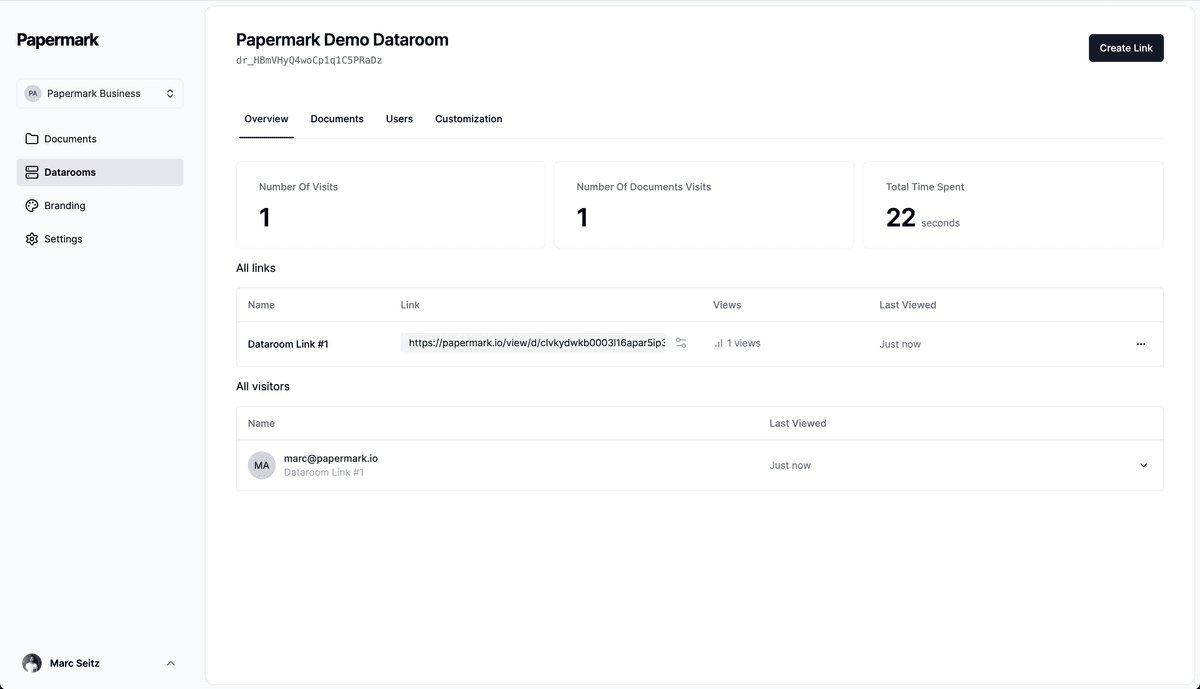This screenshot has height=689, width=1200.
Task: Click the Dataroom Link #1 name
Action: pos(288,344)
